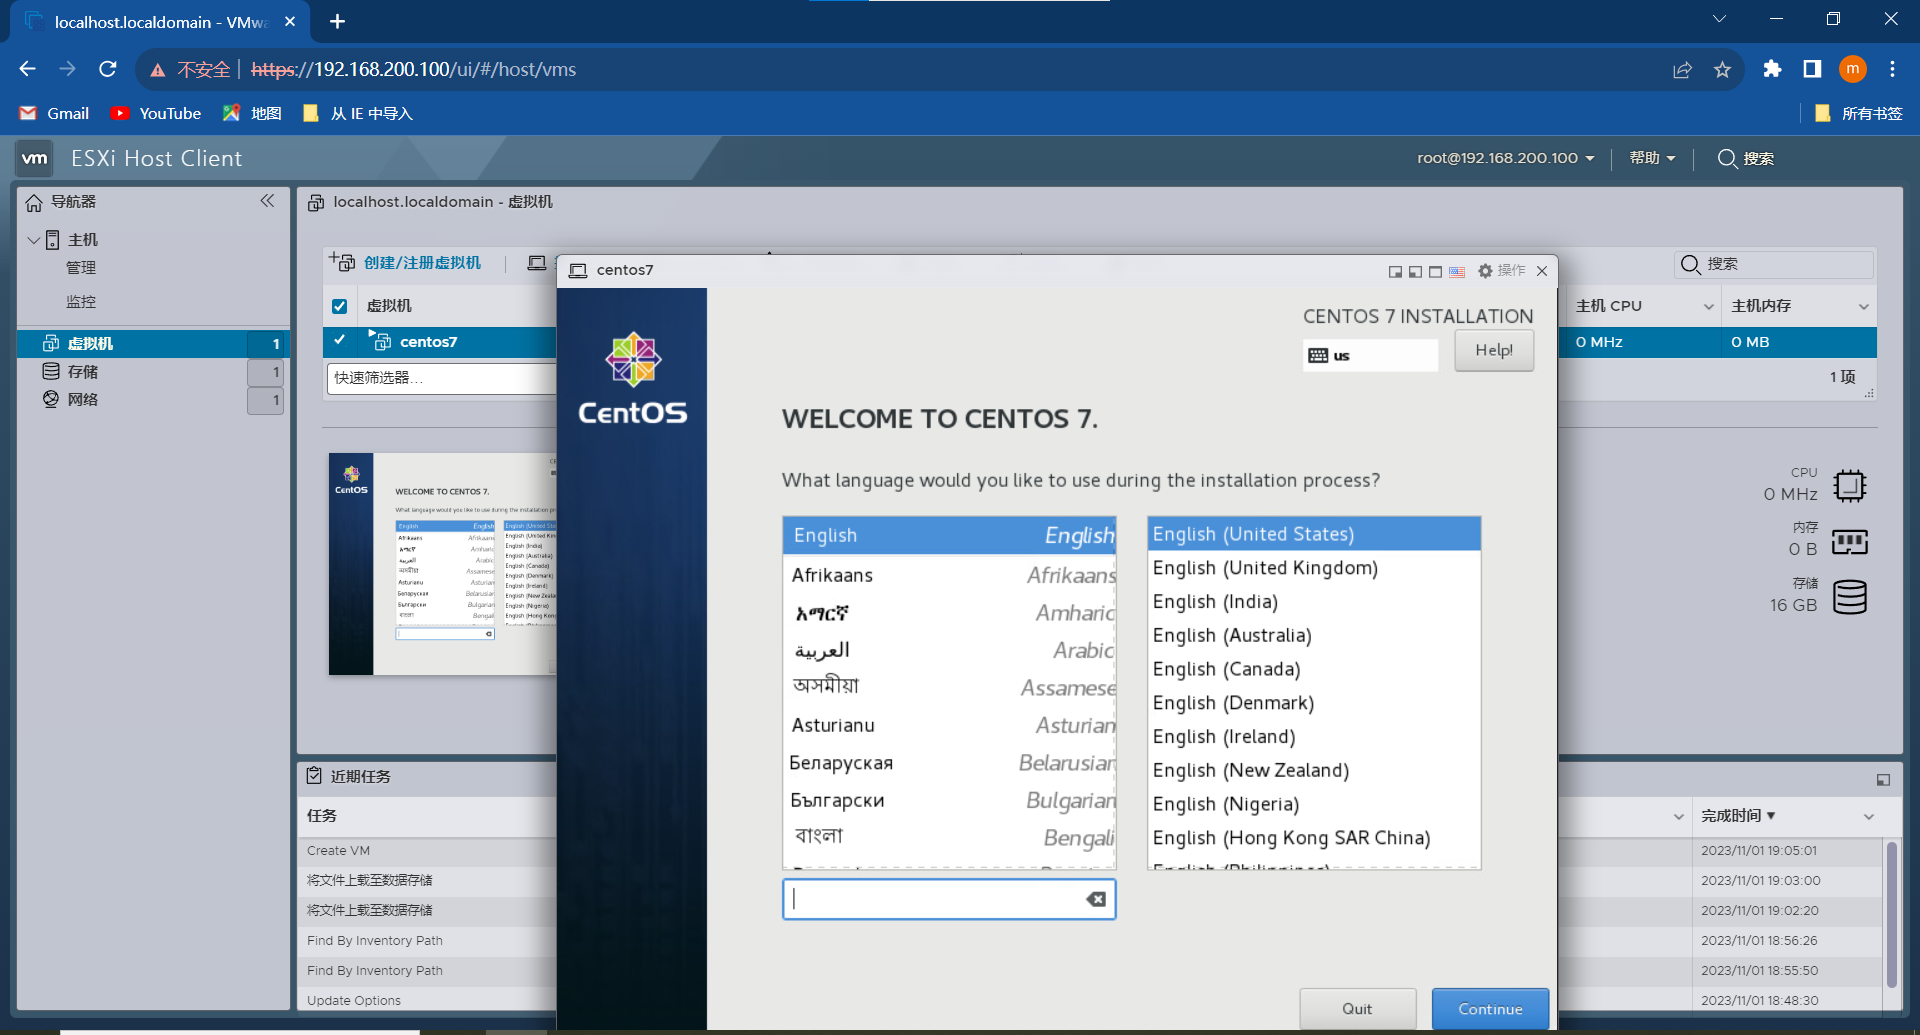The width and height of the screenshot is (1920, 1035).
Task: Open console keyboard layout flag icon
Action: coord(1457,271)
